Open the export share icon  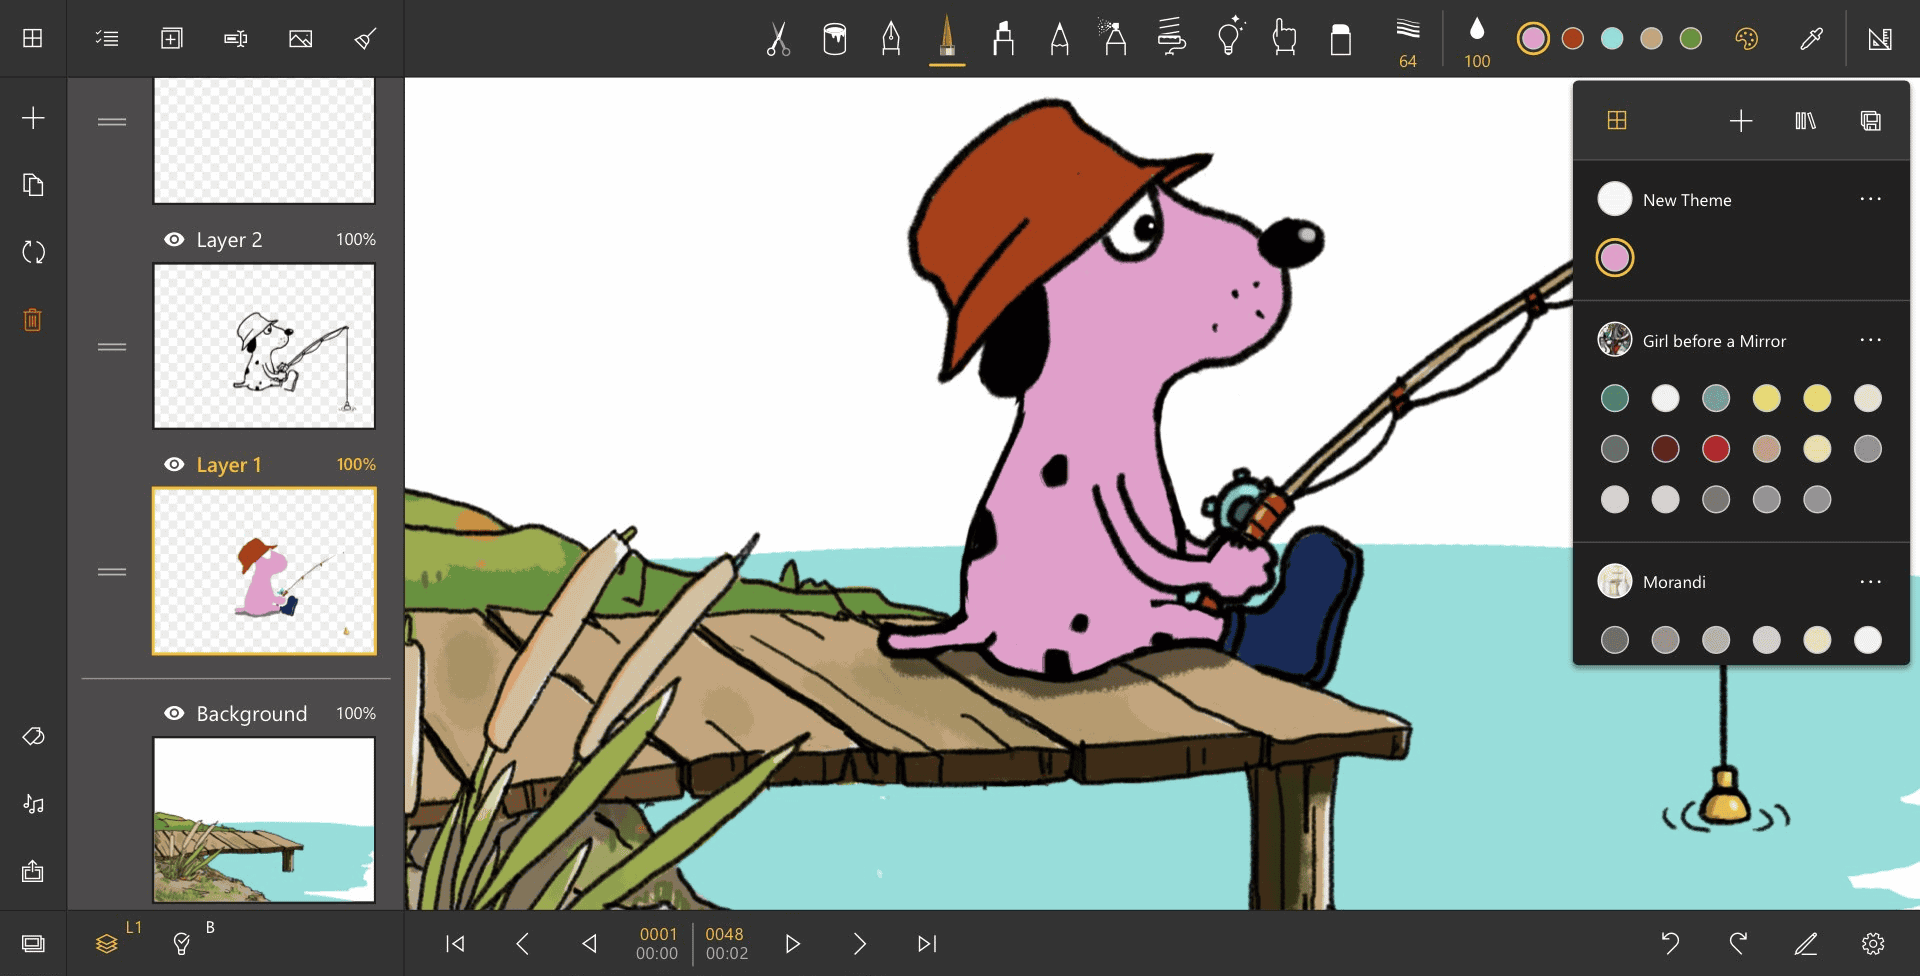pos(33,871)
